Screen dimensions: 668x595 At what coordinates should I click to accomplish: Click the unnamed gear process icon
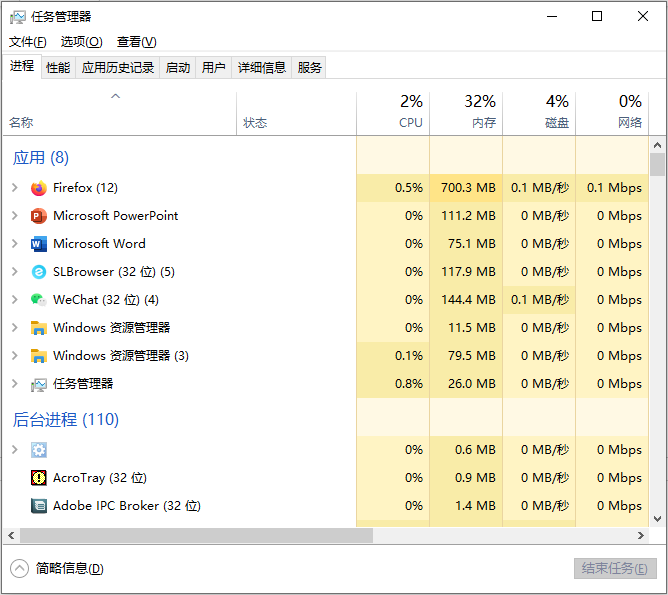39,450
